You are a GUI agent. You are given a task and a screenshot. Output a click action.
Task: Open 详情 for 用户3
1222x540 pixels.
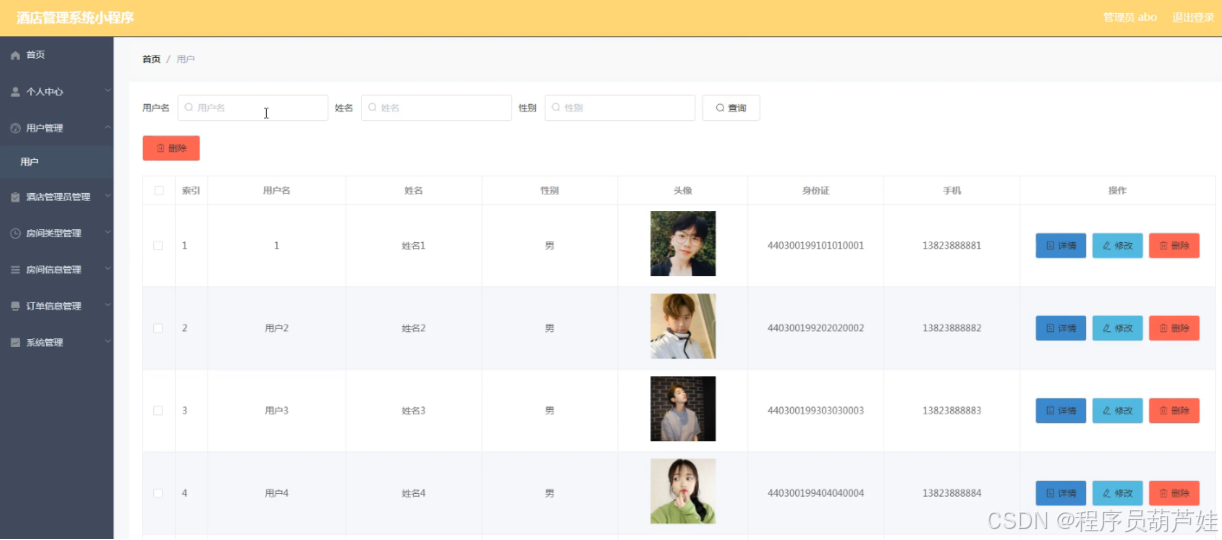pyautogui.click(x=1060, y=410)
